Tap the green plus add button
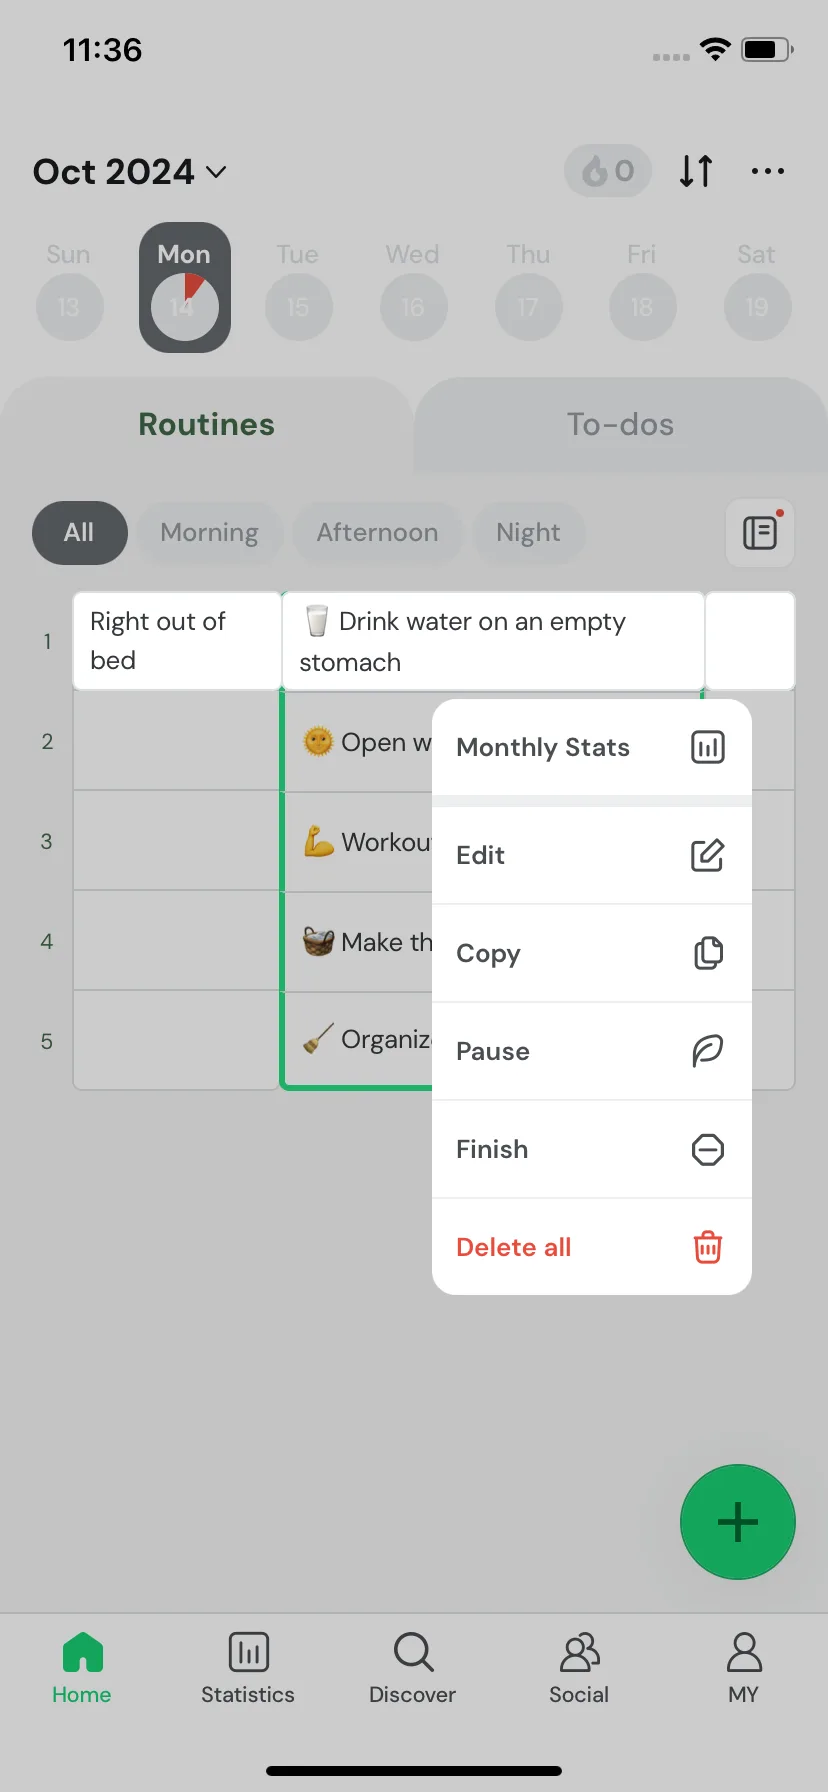Viewport: 828px width, 1792px height. [738, 1522]
